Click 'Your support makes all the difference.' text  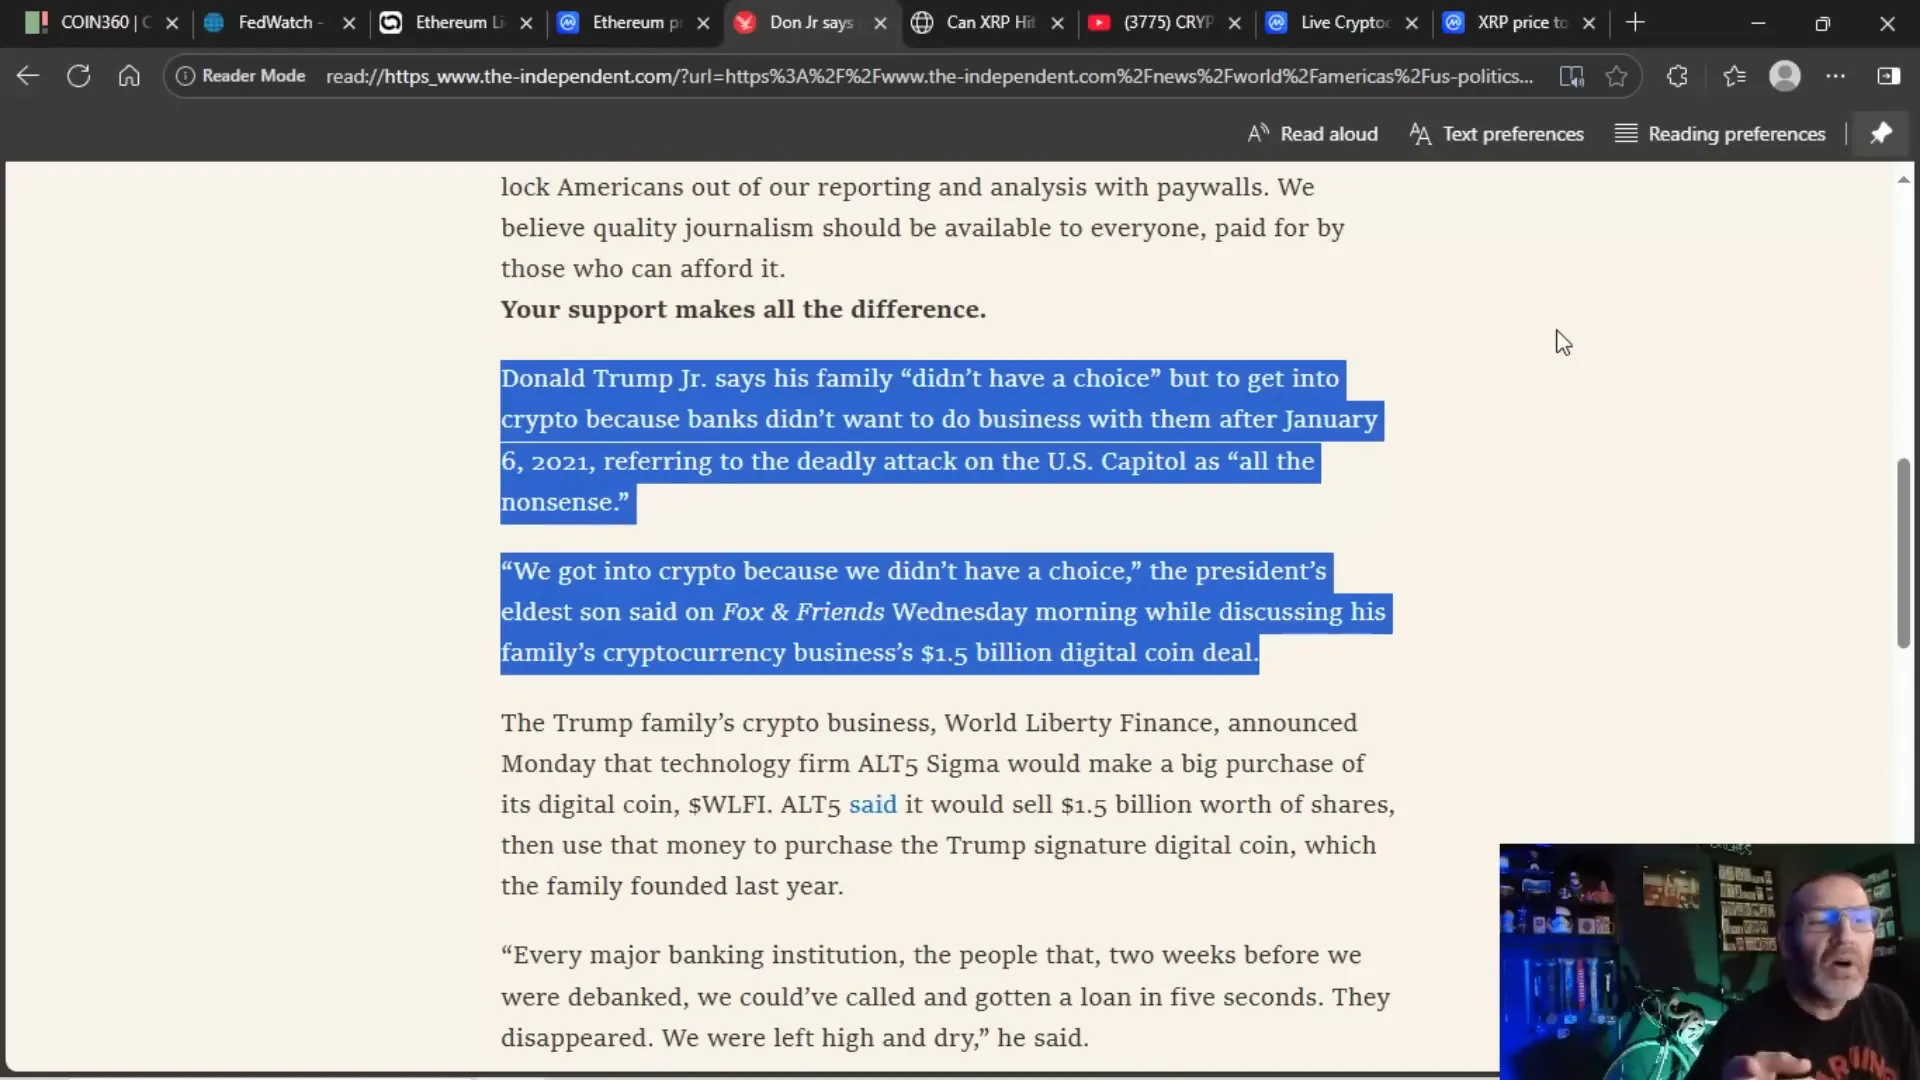coord(743,310)
